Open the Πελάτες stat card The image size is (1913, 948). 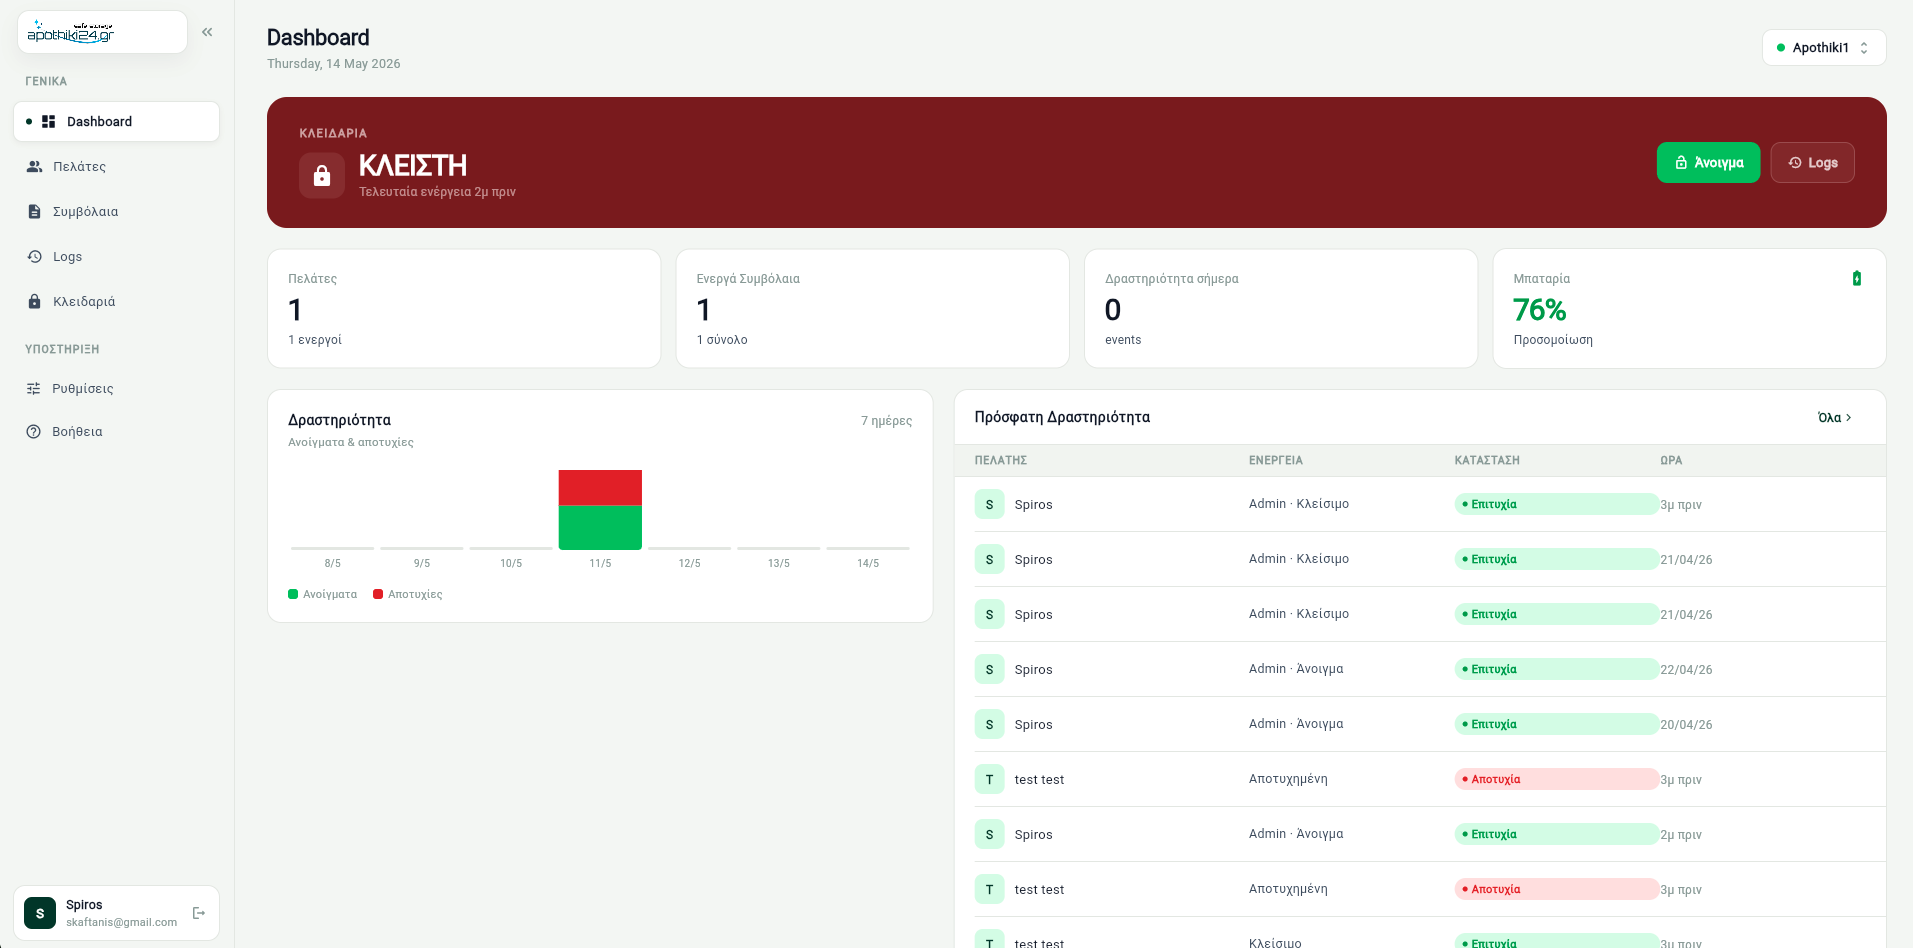(x=464, y=309)
